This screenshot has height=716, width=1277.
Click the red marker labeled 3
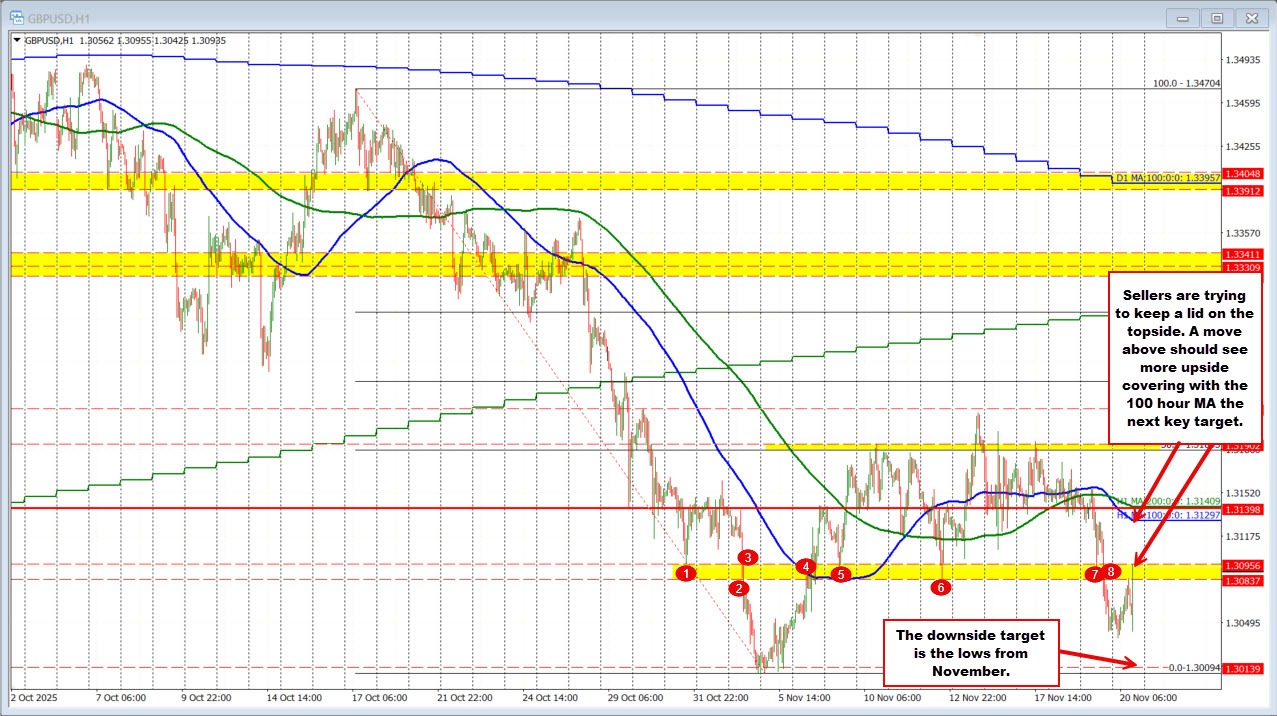pyautogui.click(x=748, y=557)
